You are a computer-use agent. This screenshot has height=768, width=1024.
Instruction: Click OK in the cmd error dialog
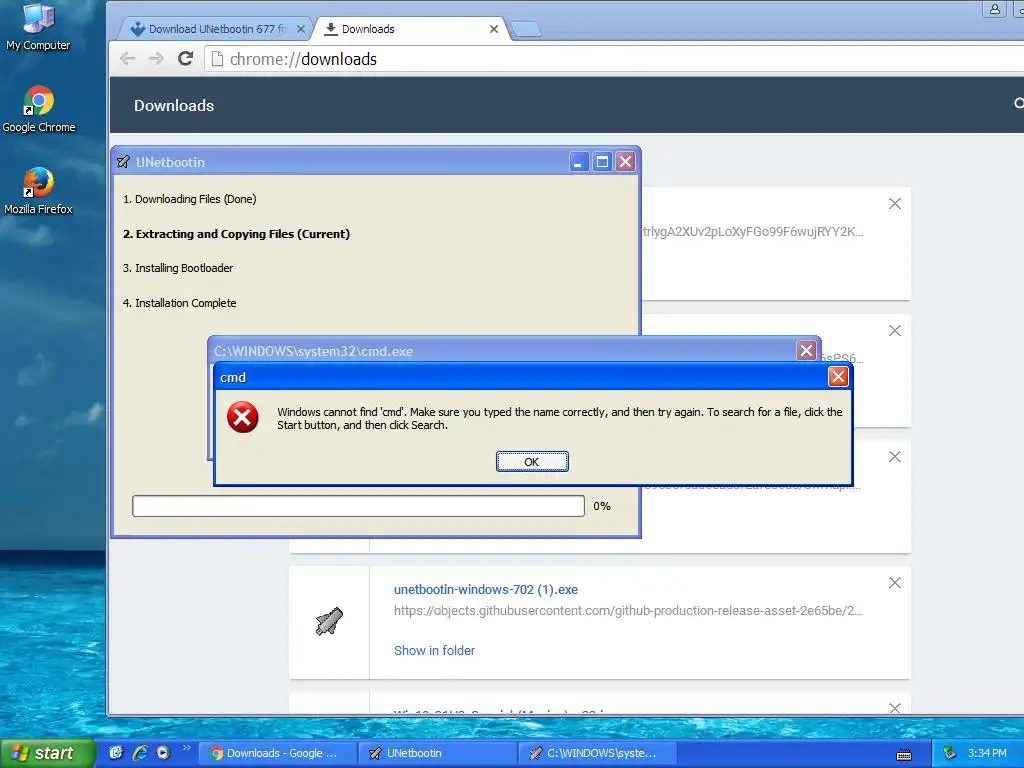click(x=532, y=462)
